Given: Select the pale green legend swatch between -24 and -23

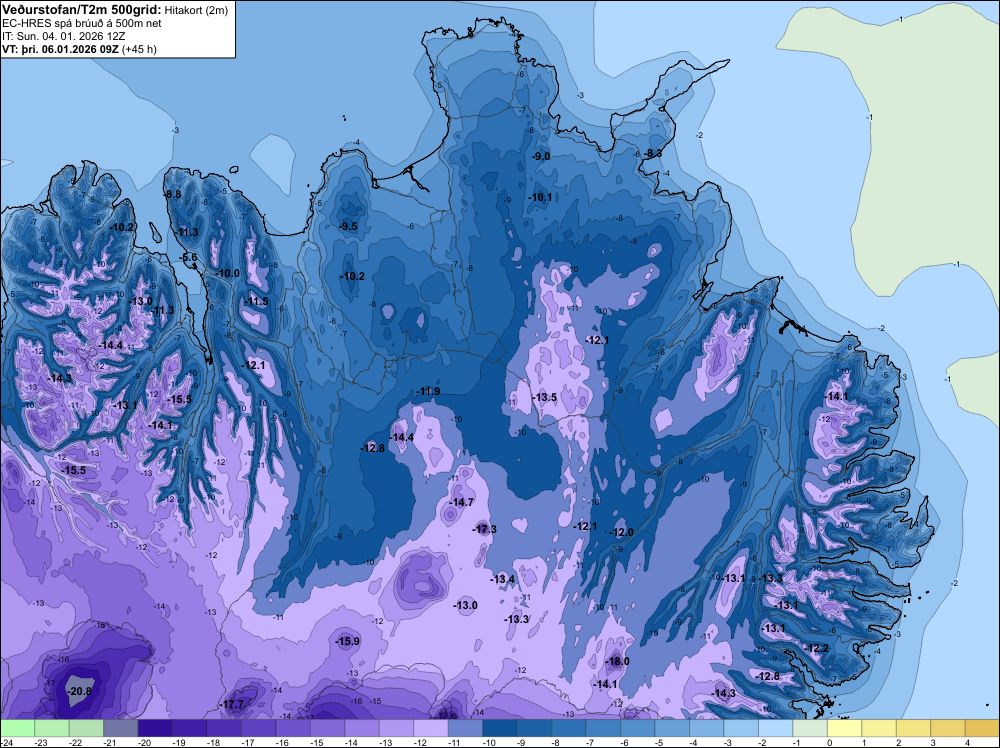Looking at the screenshot, I should tap(17, 728).
